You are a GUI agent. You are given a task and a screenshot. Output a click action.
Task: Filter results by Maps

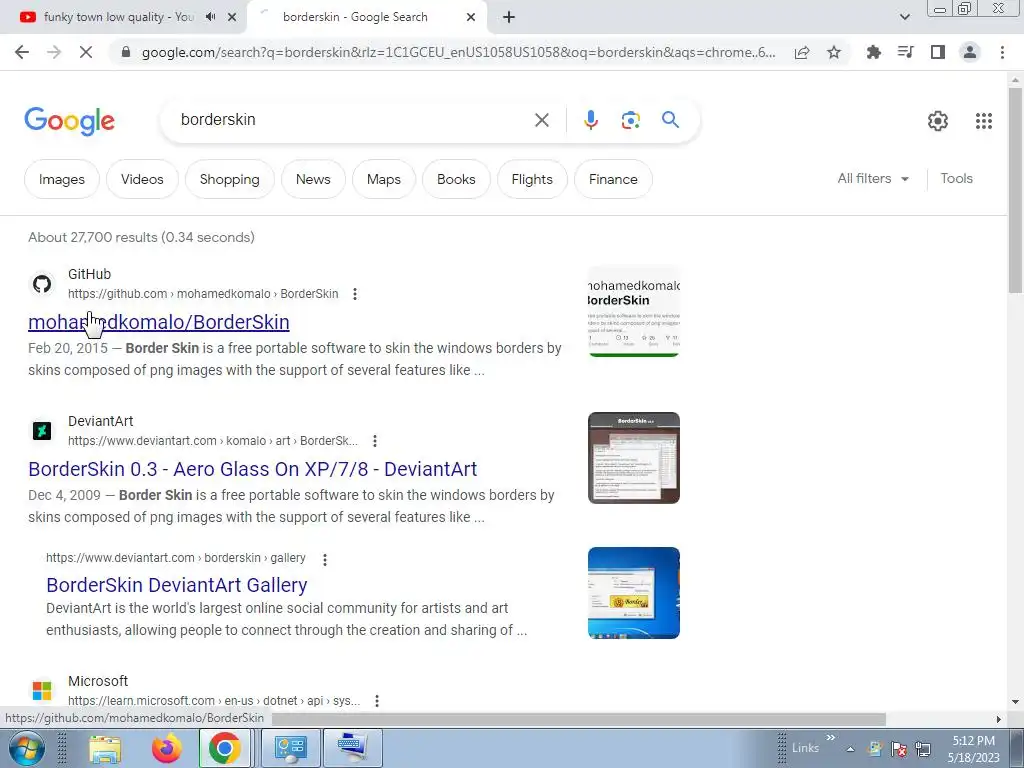pos(383,179)
